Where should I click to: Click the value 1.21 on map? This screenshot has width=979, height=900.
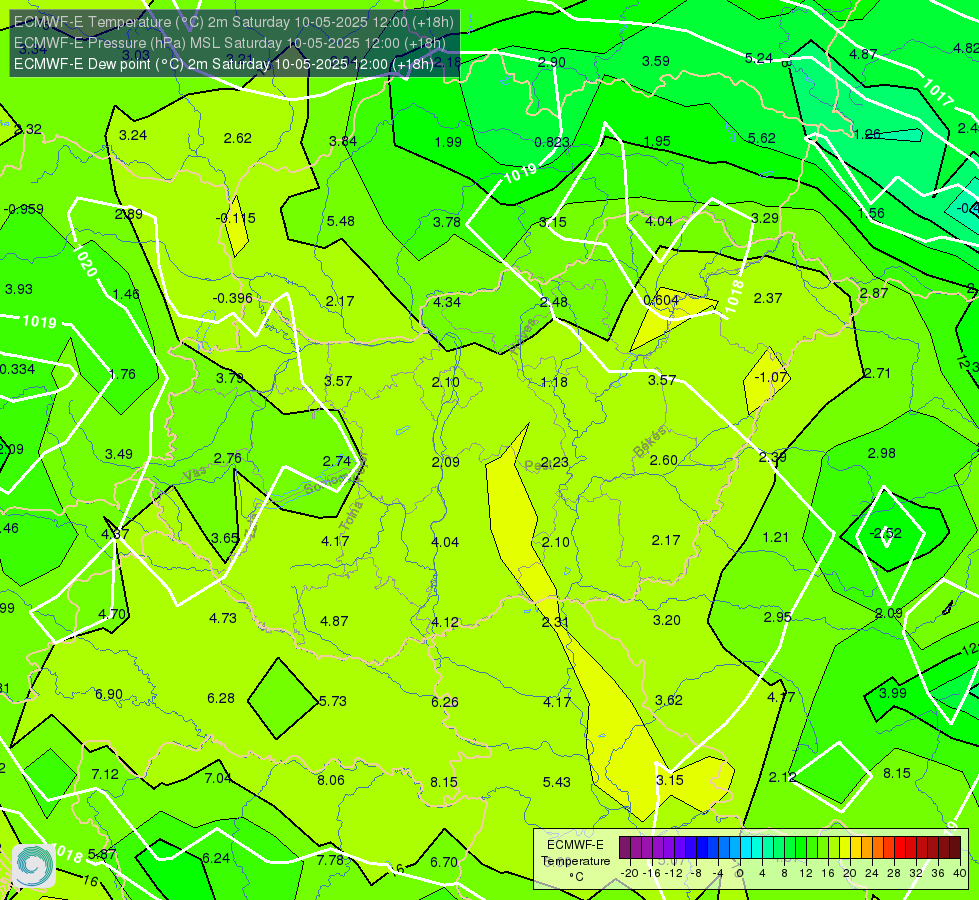pos(775,537)
